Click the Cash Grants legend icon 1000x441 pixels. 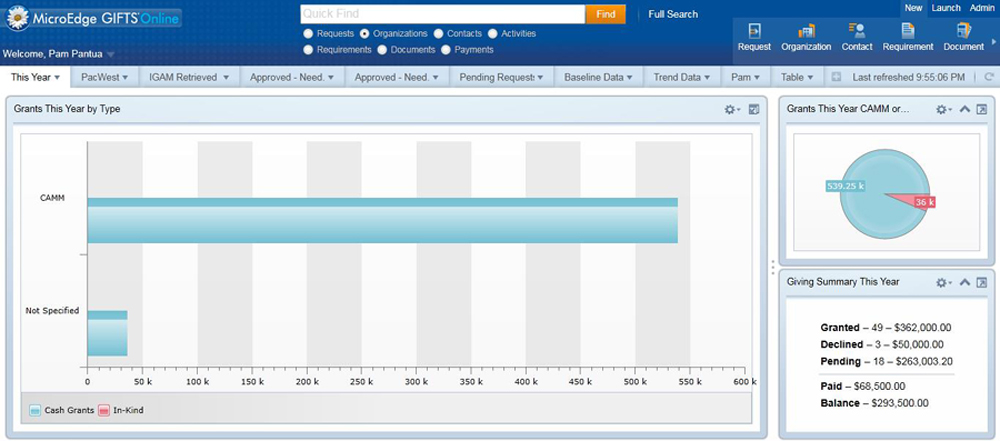[x=35, y=410]
